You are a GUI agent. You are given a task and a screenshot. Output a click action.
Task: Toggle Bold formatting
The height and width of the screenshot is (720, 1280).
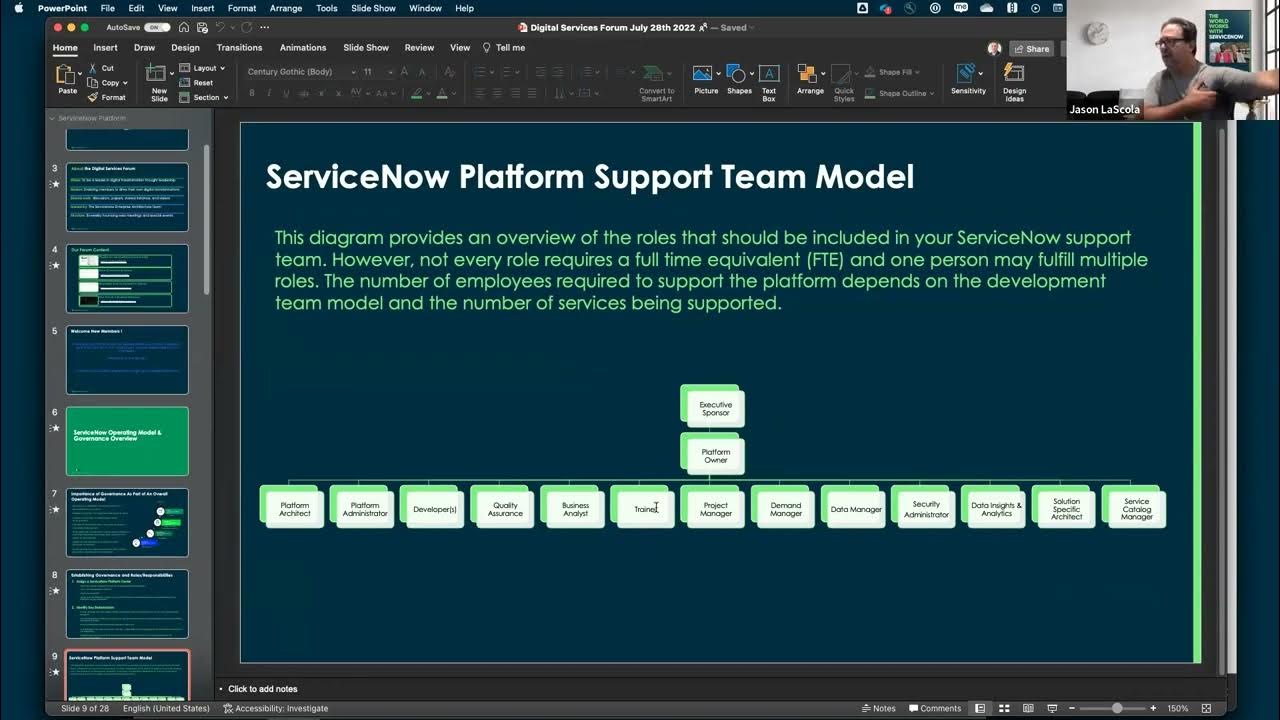pyautogui.click(x=252, y=93)
